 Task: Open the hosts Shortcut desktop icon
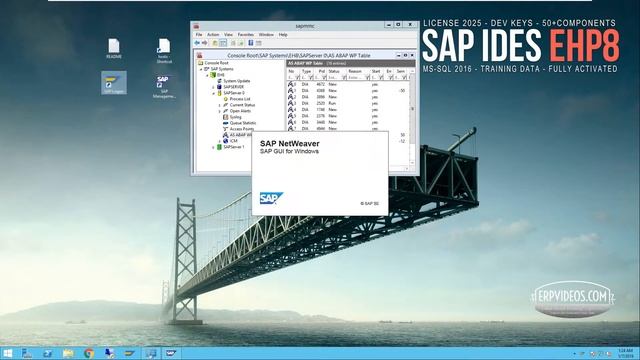[164, 51]
